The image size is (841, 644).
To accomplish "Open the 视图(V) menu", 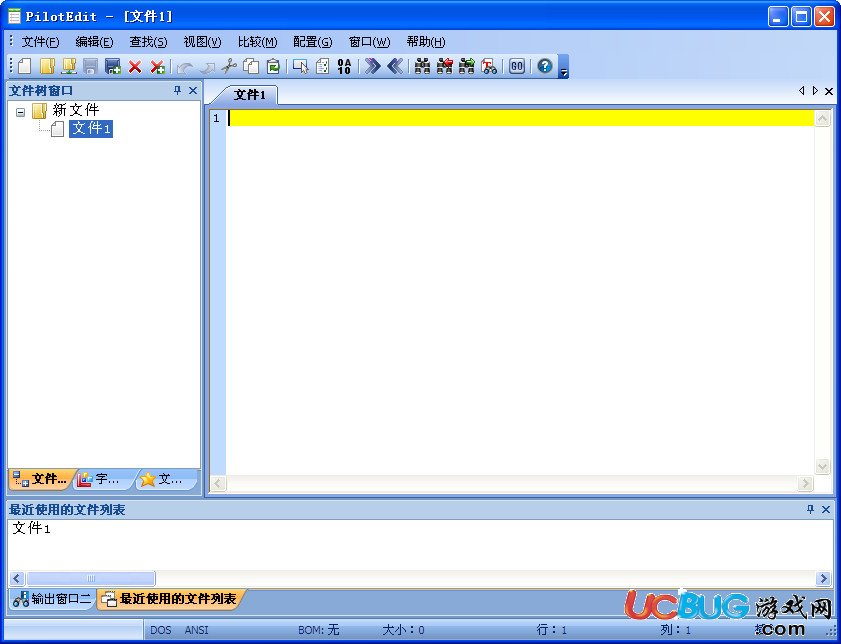I will (202, 42).
